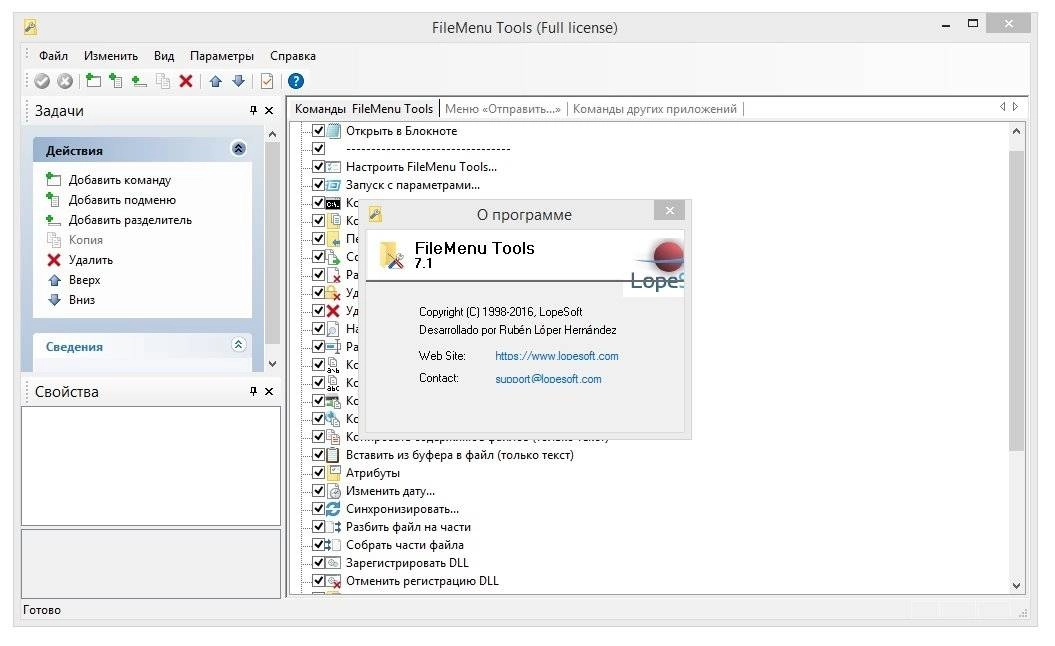Uncheck Настроить FileMenu Tools checkbox

319,166
